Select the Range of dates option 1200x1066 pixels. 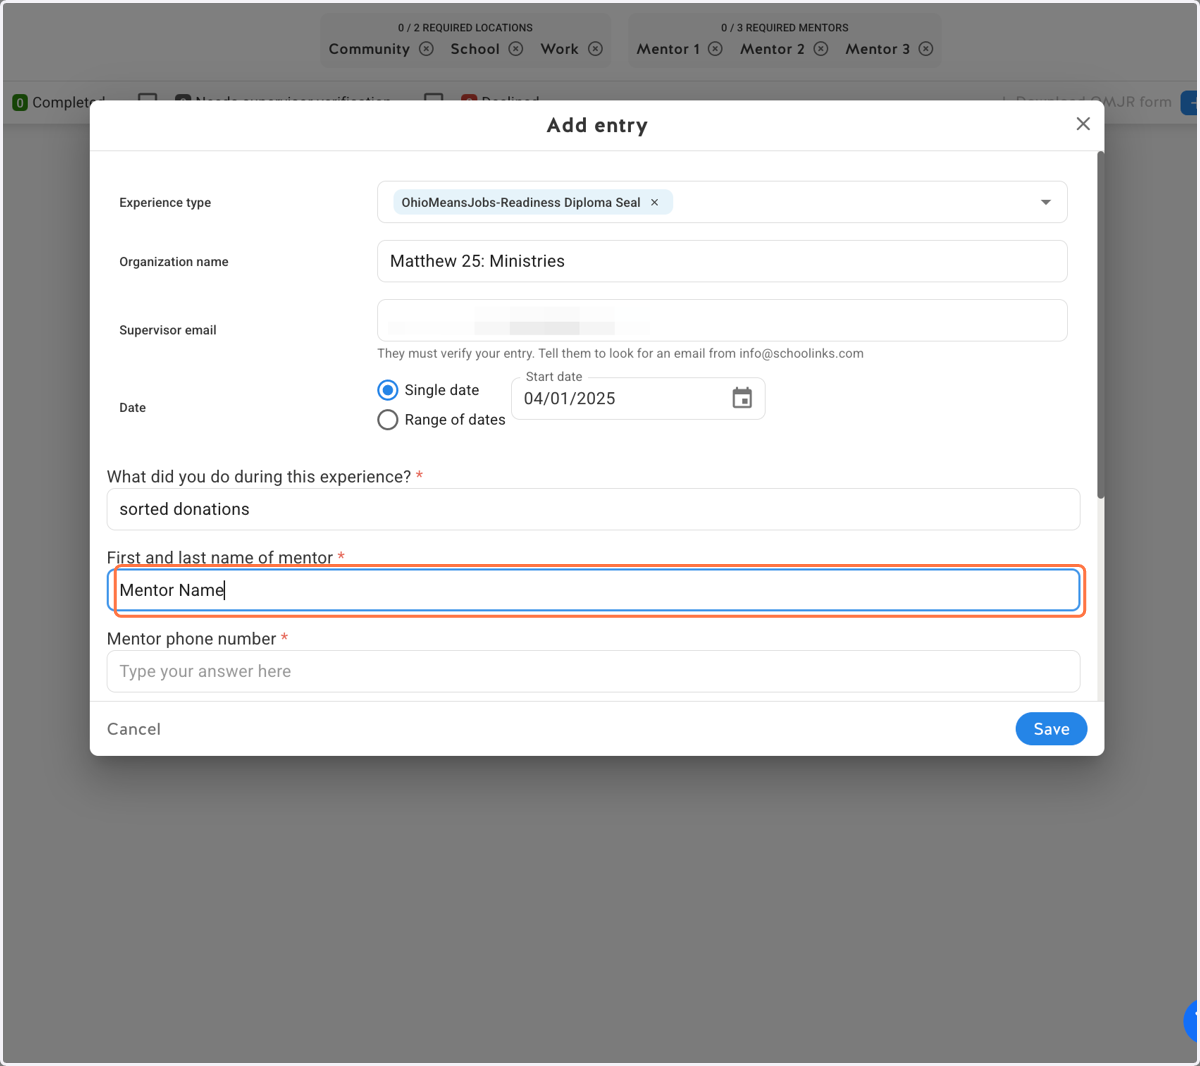tap(388, 420)
